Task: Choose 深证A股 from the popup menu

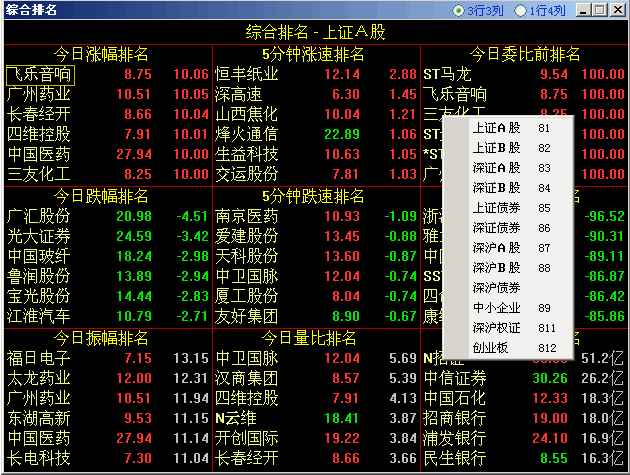Action: (508, 168)
